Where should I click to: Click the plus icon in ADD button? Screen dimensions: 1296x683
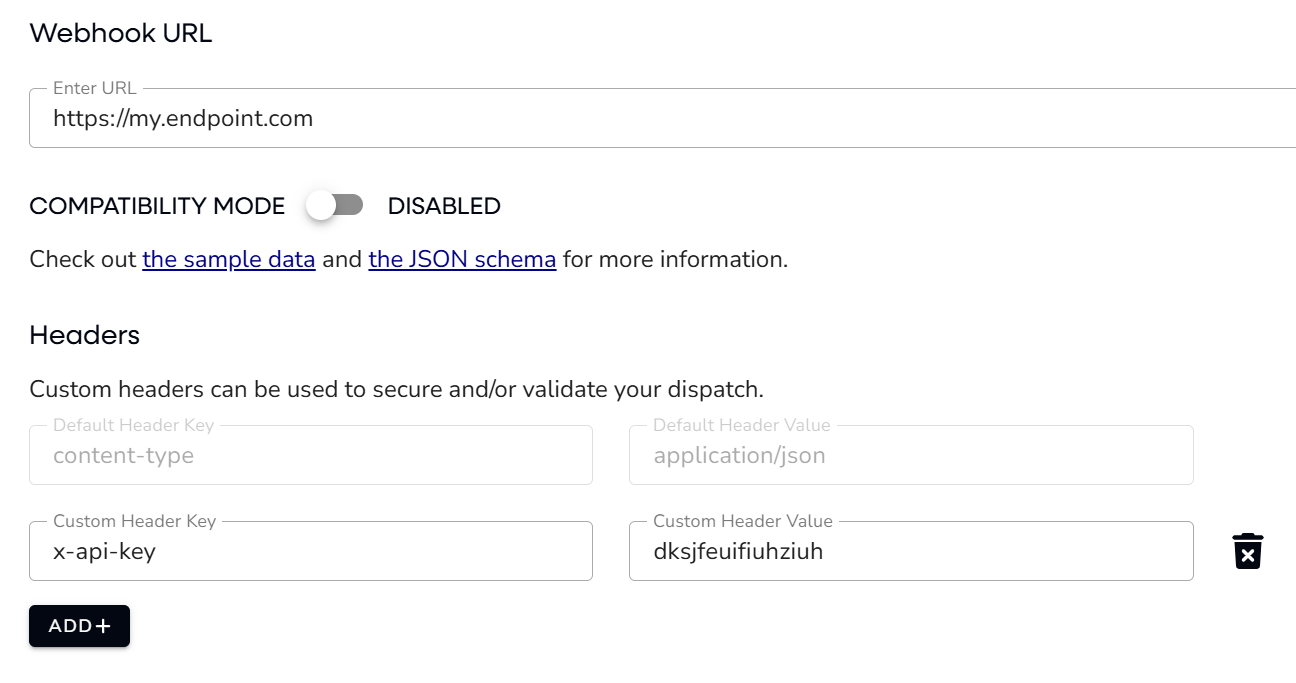[x=102, y=626]
